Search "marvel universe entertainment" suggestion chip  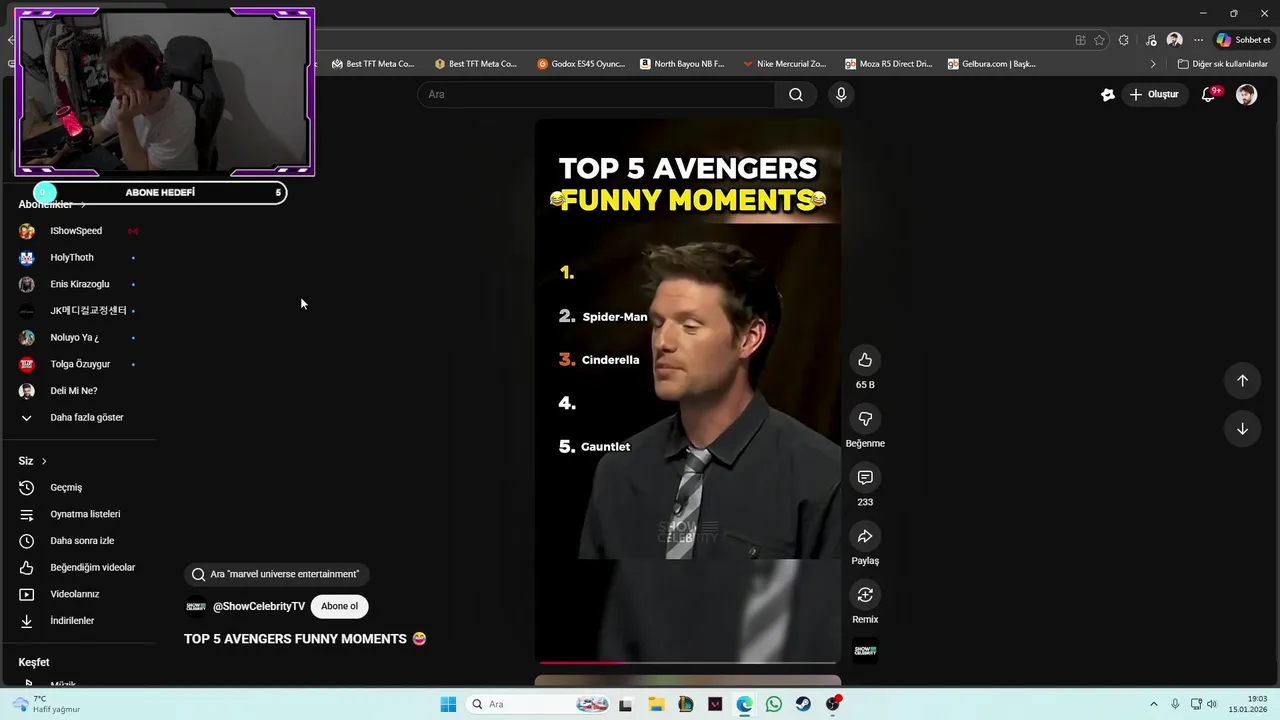click(x=275, y=574)
